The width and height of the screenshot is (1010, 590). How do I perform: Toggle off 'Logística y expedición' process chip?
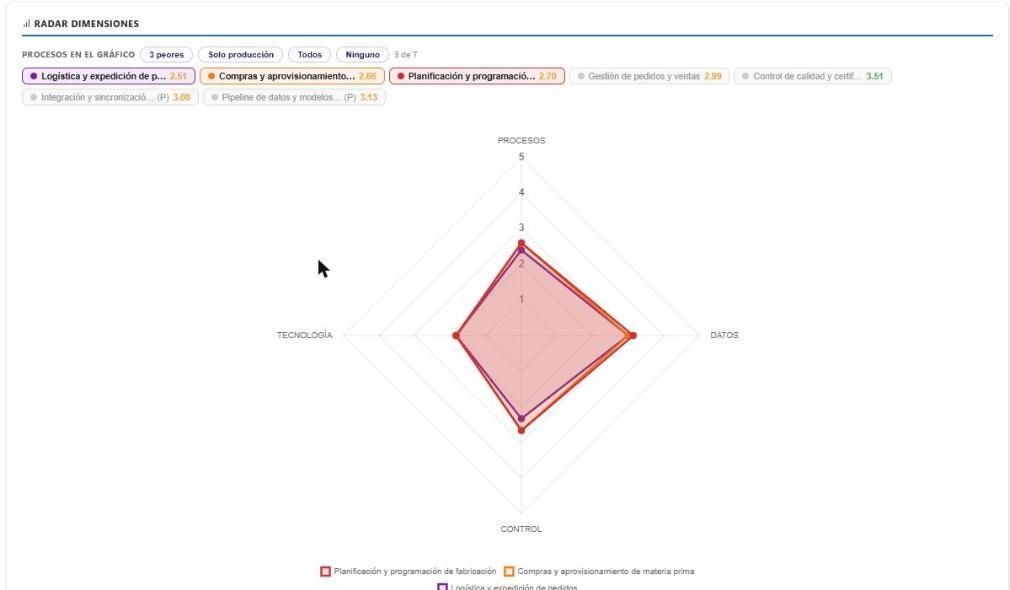pyautogui.click(x=109, y=76)
